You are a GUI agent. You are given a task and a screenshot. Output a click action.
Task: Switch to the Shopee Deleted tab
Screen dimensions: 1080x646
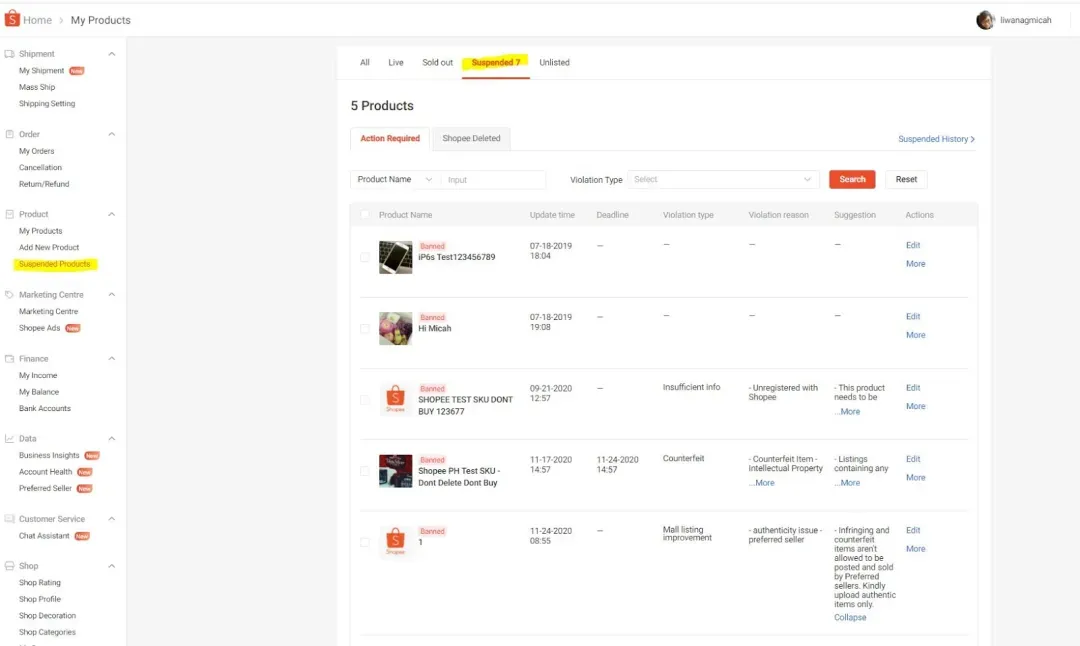471,138
